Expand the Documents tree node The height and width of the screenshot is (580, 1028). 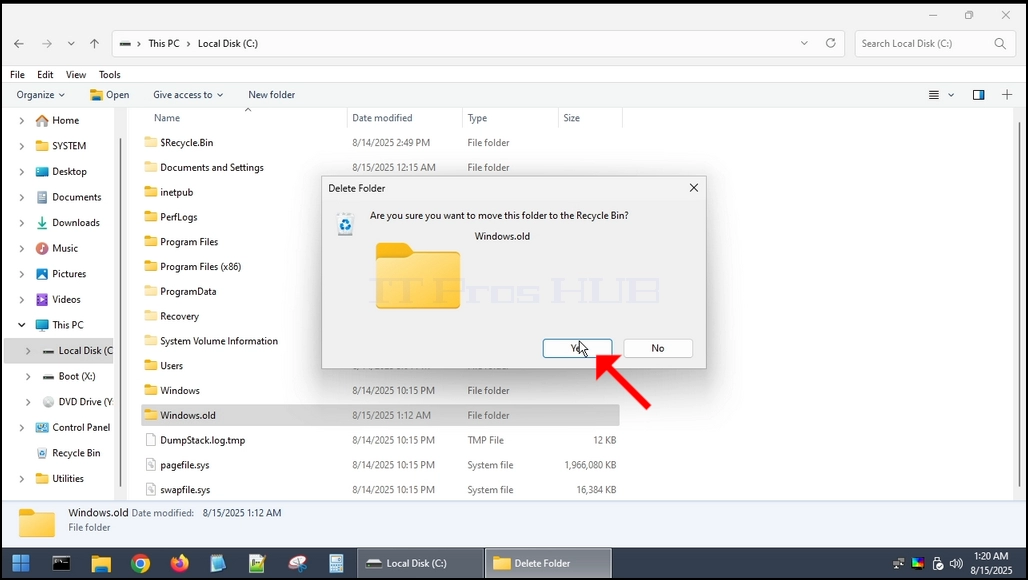point(22,197)
